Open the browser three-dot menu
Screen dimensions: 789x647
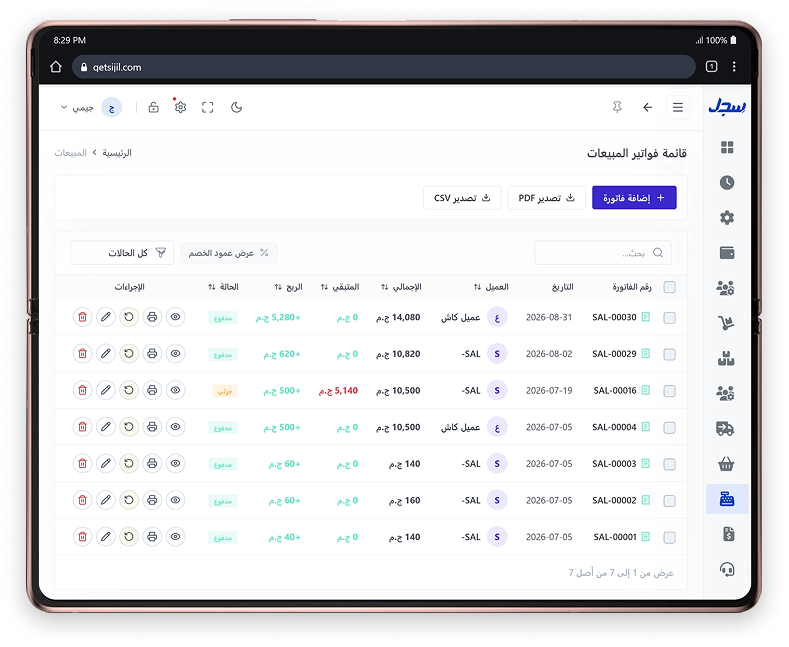pos(734,66)
